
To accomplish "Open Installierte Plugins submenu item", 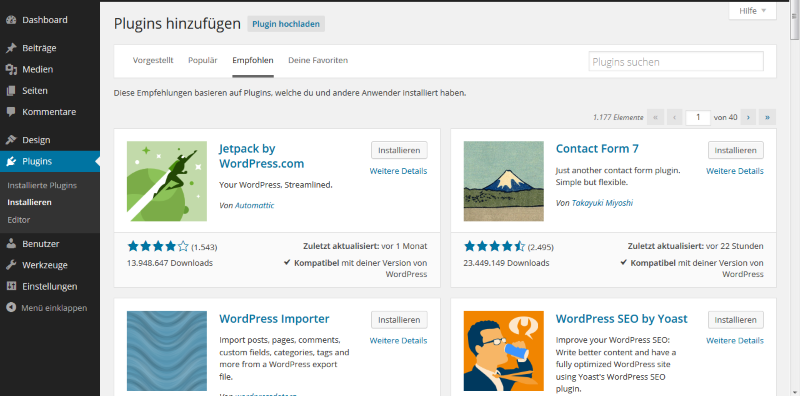I will [x=42, y=185].
